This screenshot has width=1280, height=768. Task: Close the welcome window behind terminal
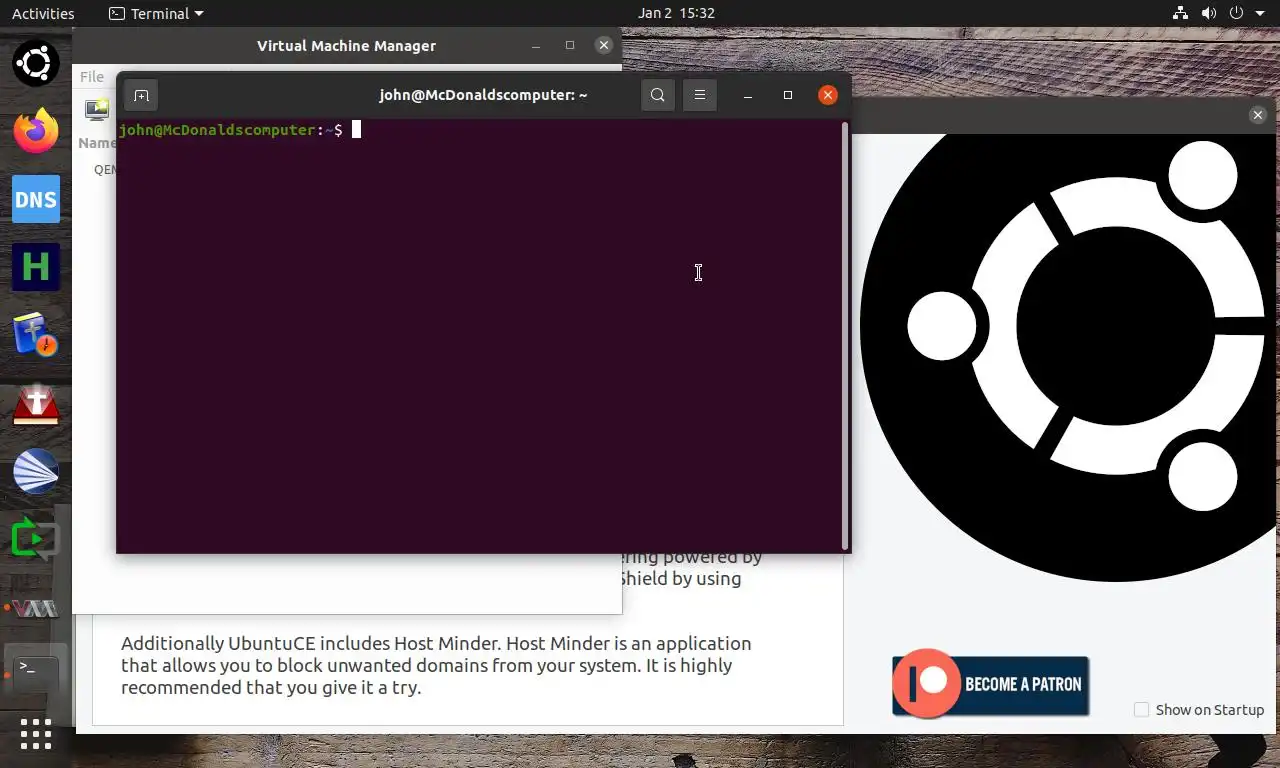pos(1258,115)
